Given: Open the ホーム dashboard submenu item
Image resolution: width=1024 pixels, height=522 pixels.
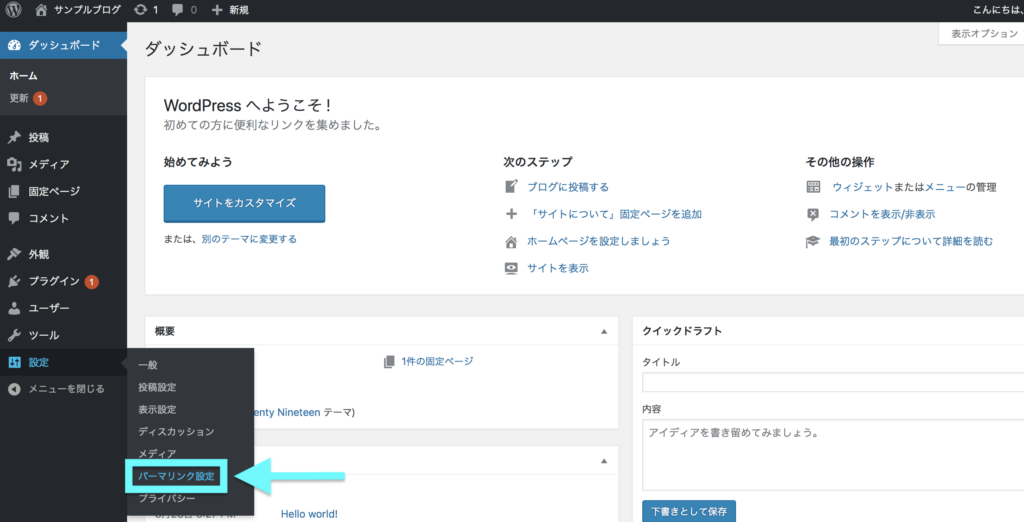Looking at the screenshot, I should pos(23,76).
